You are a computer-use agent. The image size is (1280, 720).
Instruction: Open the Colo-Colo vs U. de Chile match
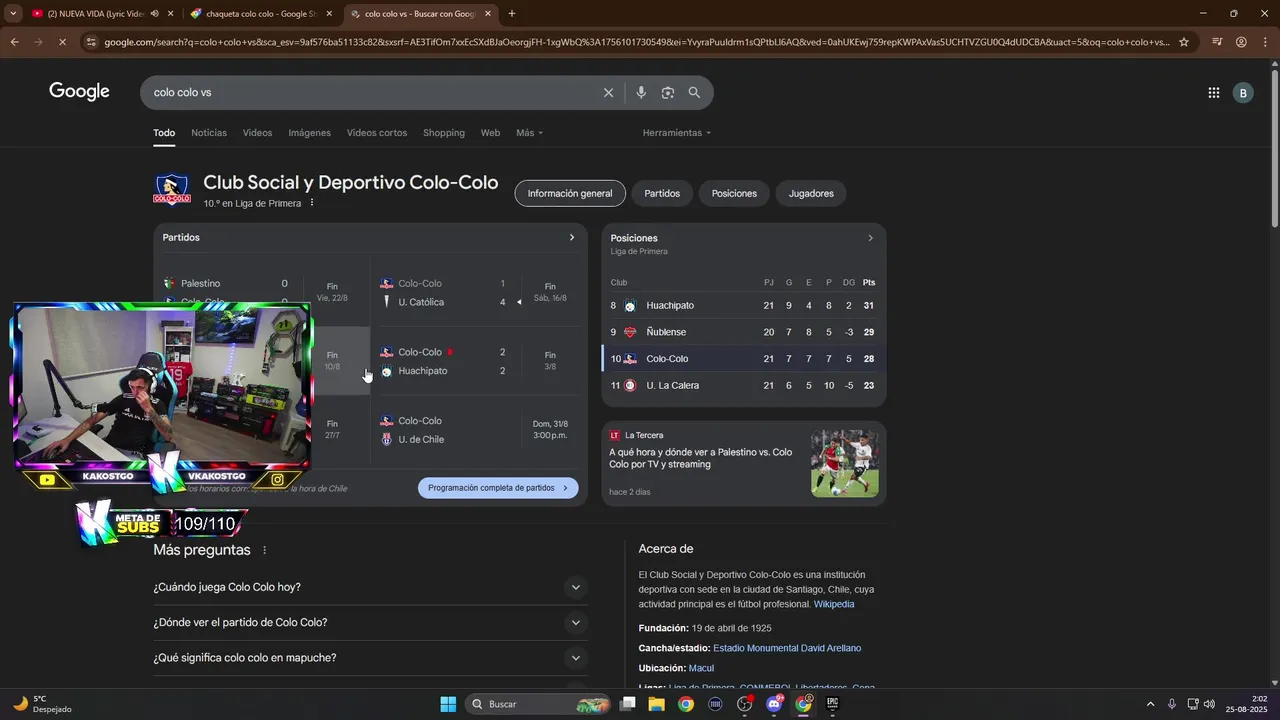[x=475, y=430]
